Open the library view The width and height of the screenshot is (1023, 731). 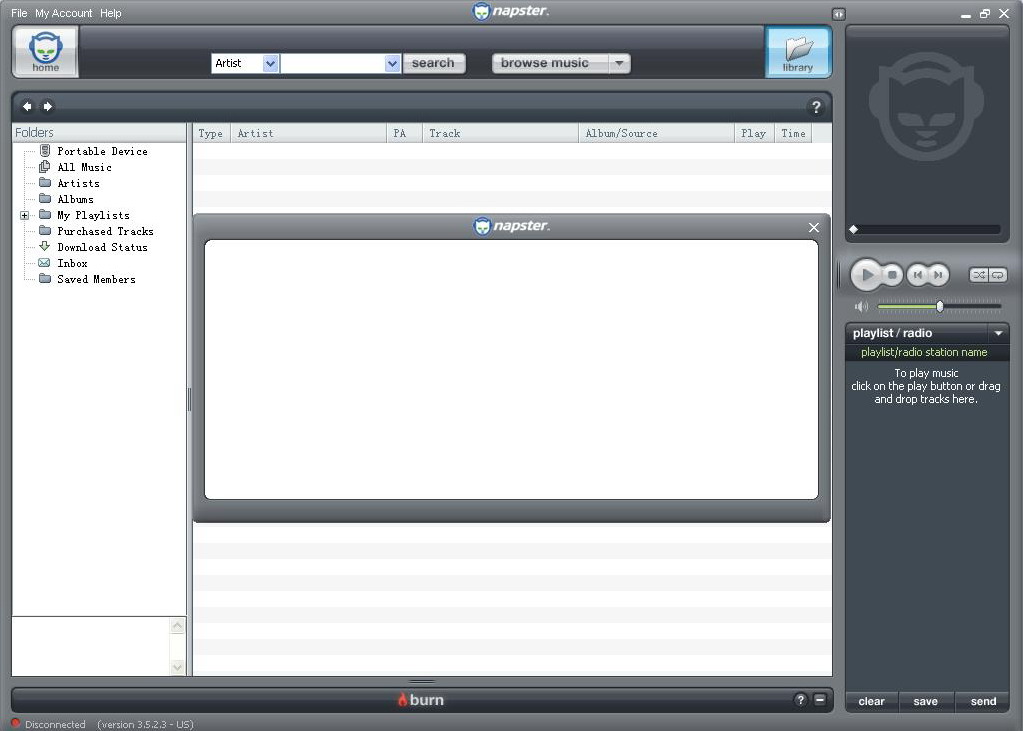coord(798,52)
